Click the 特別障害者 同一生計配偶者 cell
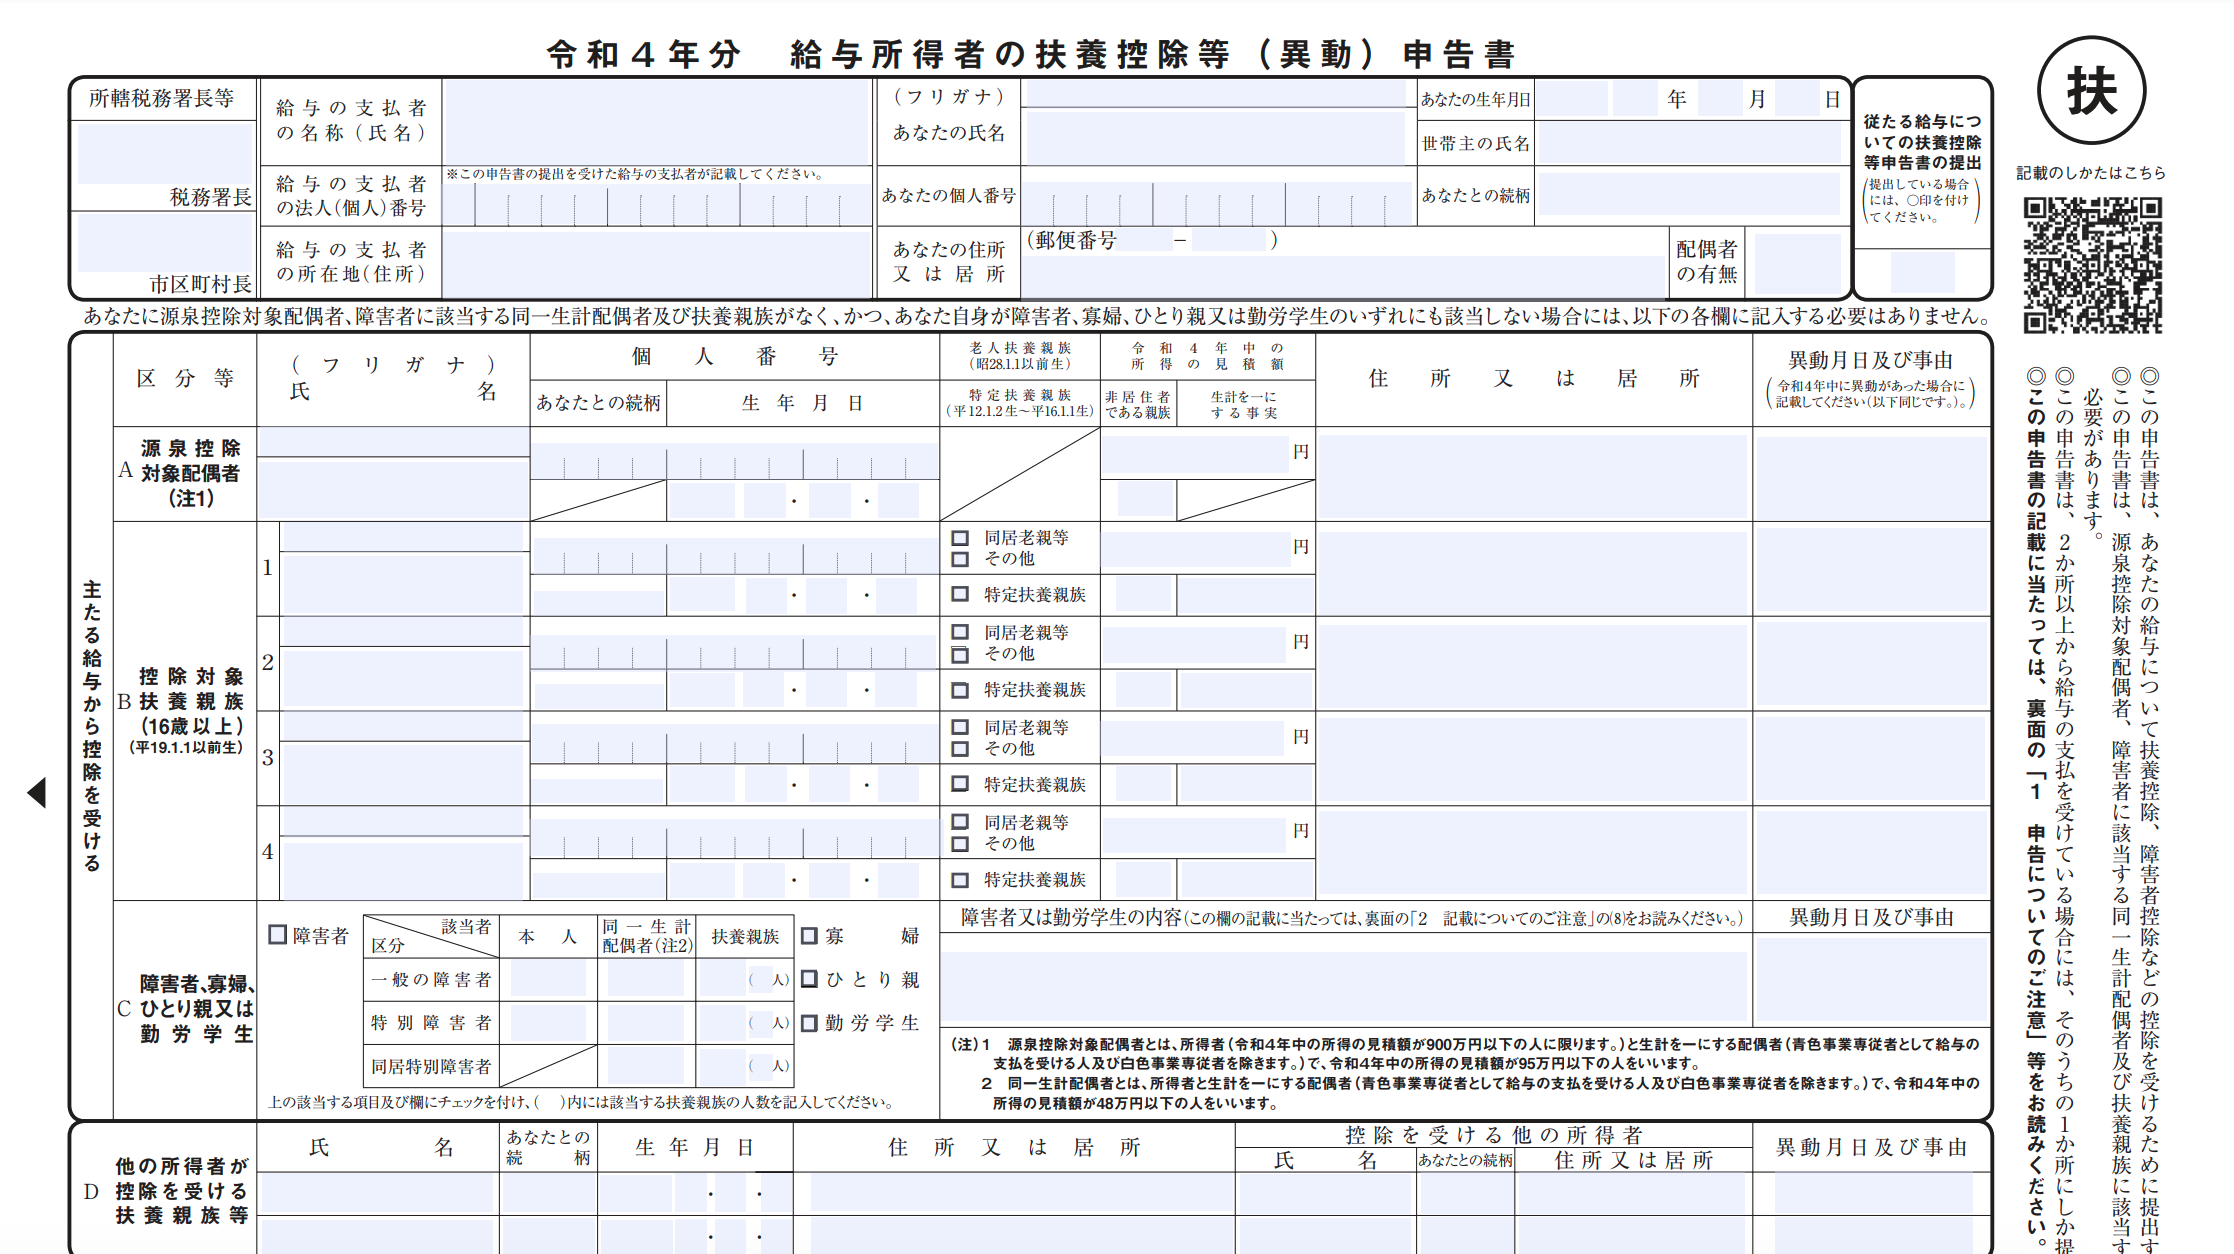The image size is (2234, 1254). (645, 1023)
